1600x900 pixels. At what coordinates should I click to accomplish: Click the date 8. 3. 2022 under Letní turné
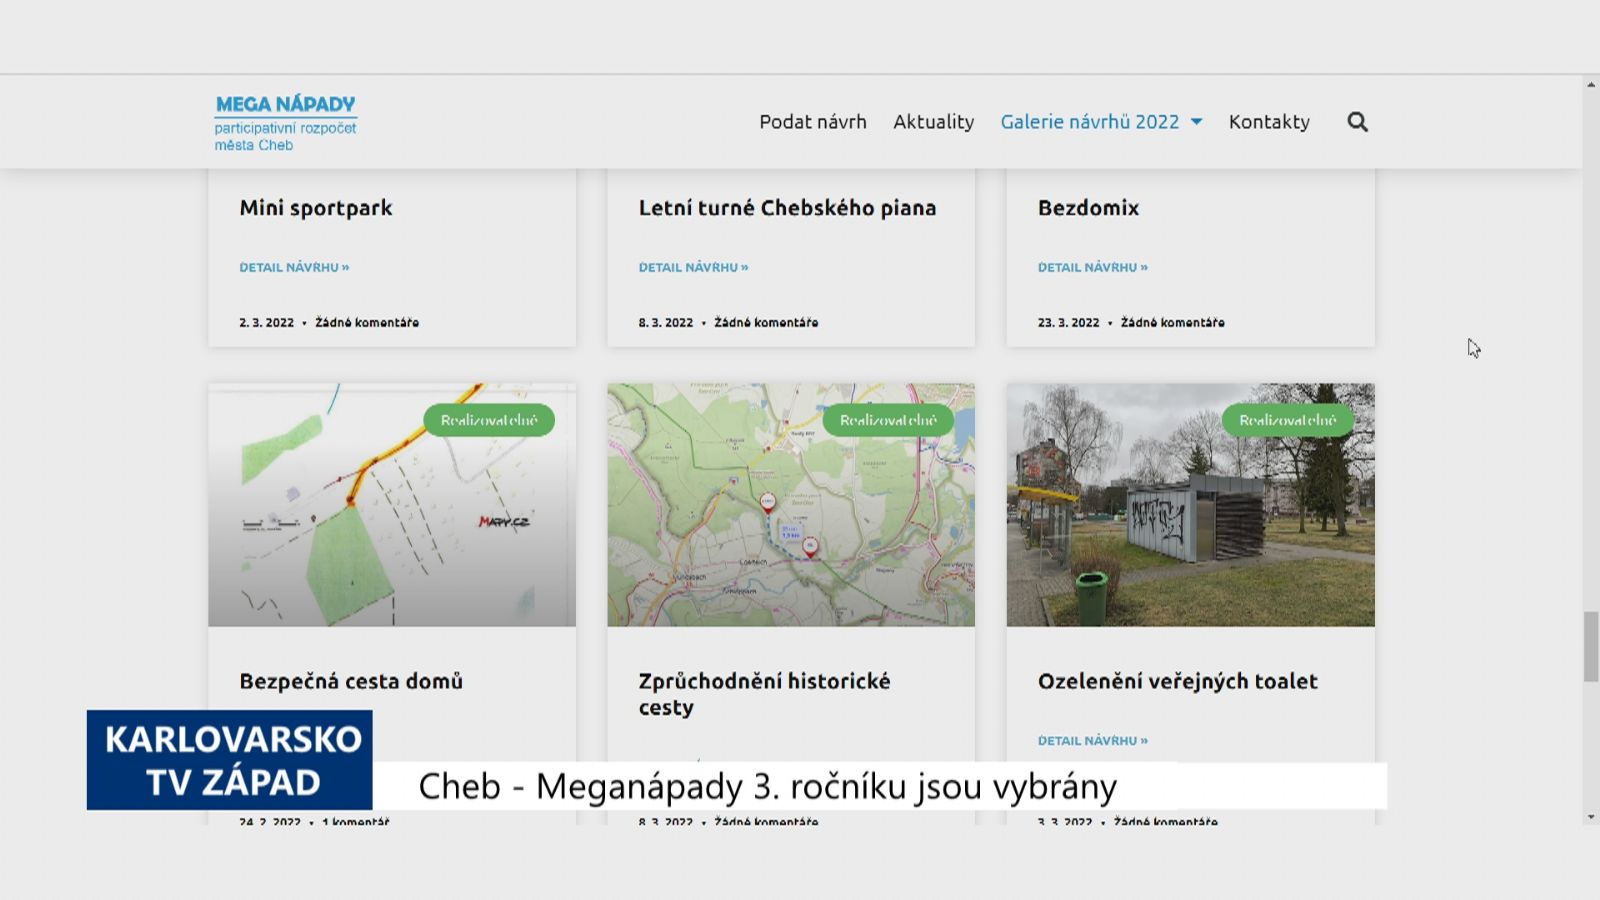665,323
